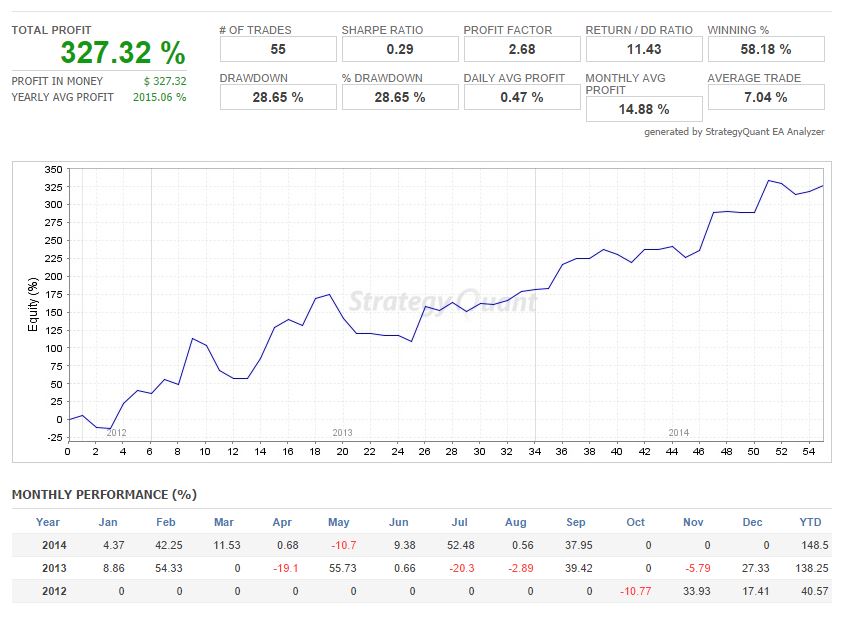Click 2014 January value 4.37
The image size is (852, 617).
point(114,545)
